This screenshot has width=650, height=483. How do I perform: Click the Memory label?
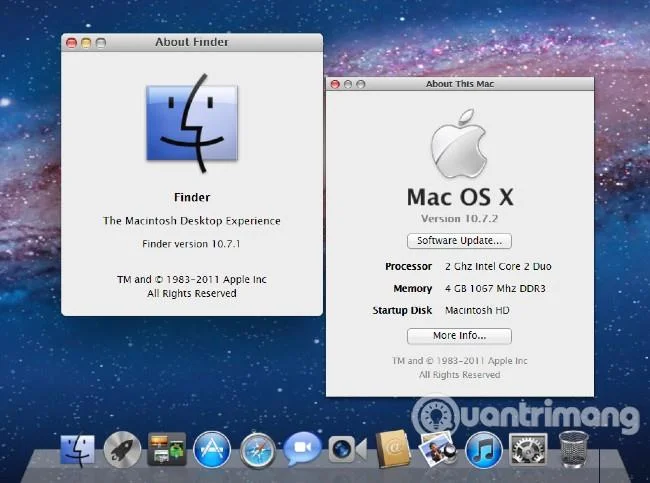[412, 289]
